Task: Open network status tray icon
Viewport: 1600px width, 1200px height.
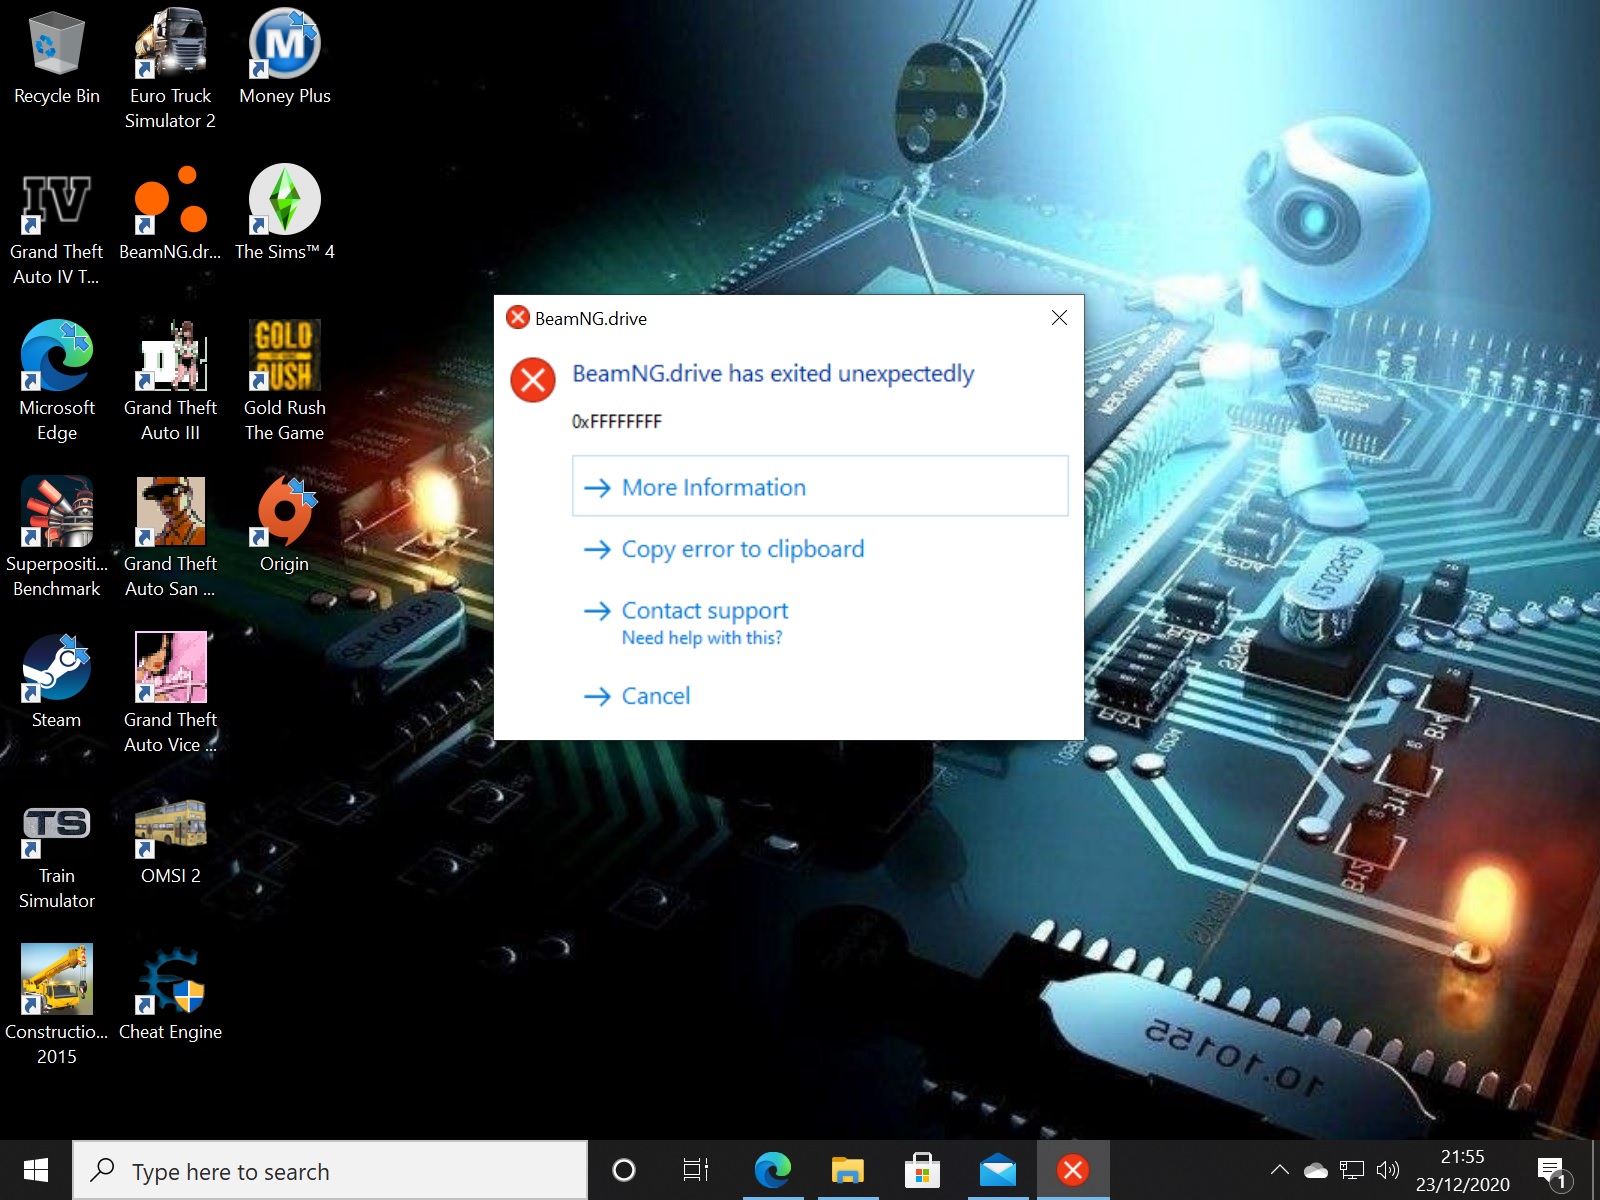Action: pos(1352,1170)
